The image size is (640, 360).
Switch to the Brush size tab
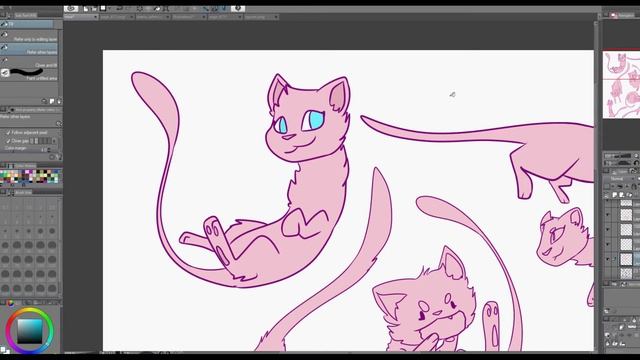tap(23, 193)
